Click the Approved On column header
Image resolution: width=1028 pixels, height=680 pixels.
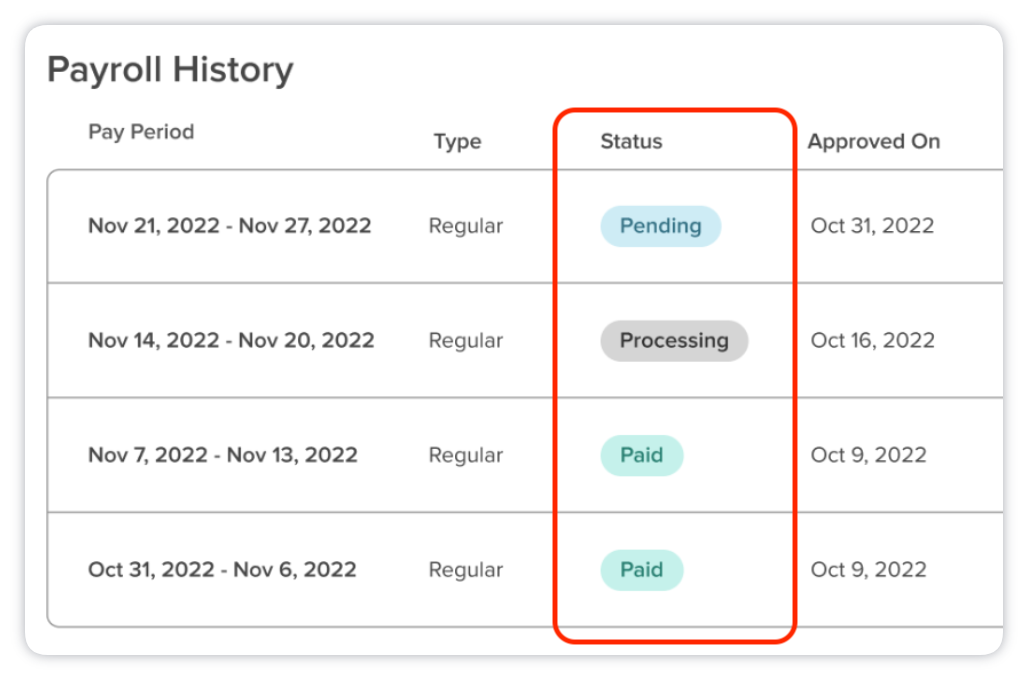point(874,142)
